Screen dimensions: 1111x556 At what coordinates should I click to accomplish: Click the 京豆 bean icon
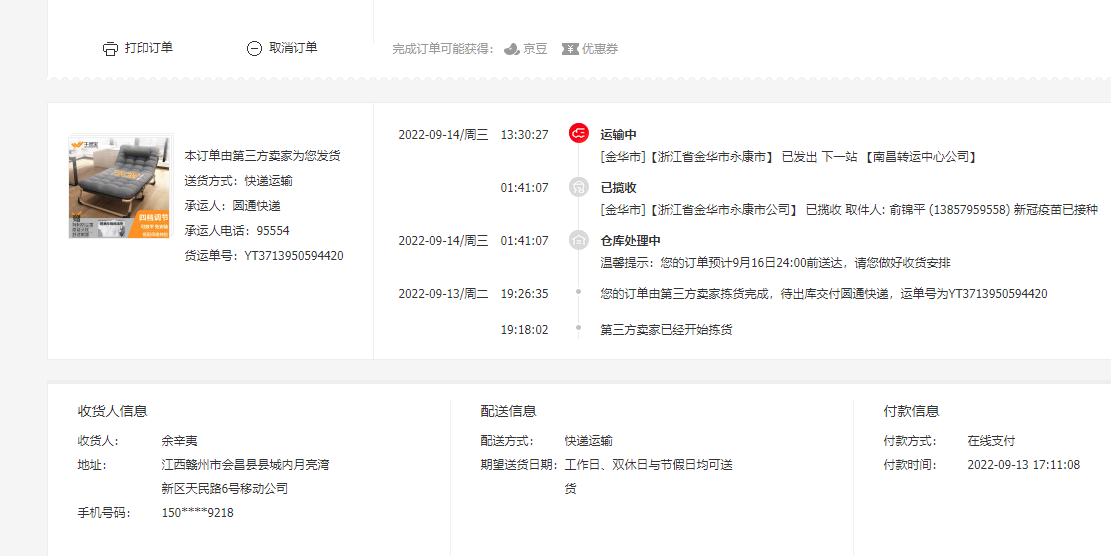click(512, 49)
